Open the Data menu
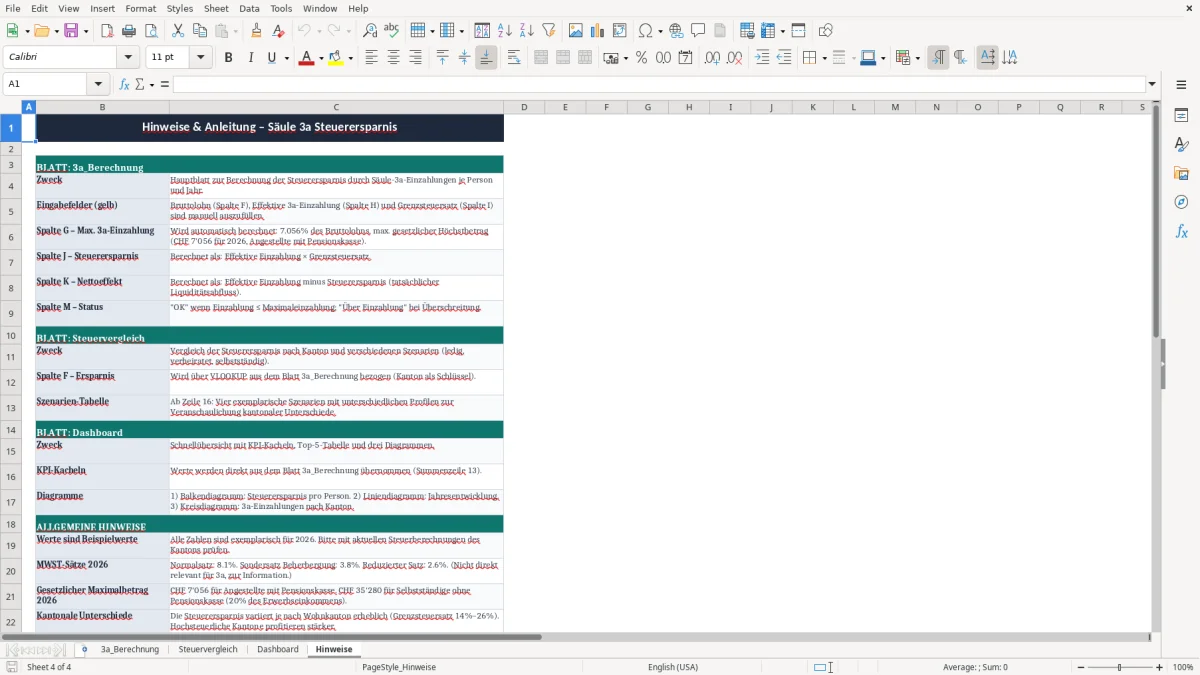Image resolution: width=1200 pixels, height=675 pixels. pyautogui.click(x=249, y=8)
